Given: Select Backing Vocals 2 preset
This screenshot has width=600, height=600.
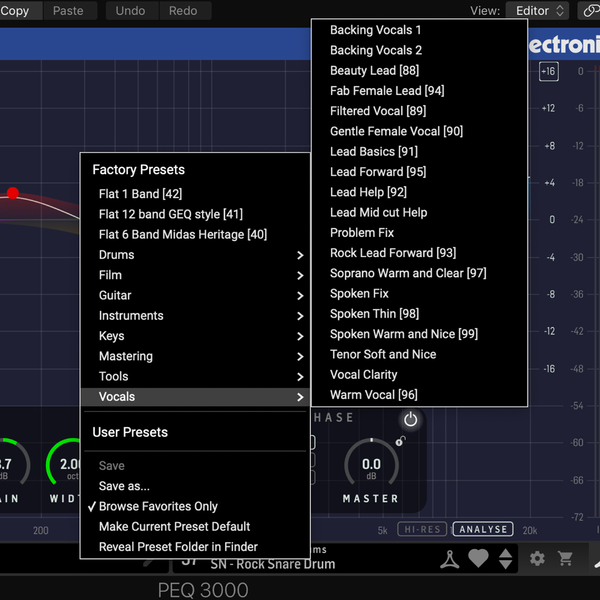Looking at the screenshot, I should tap(419, 50).
